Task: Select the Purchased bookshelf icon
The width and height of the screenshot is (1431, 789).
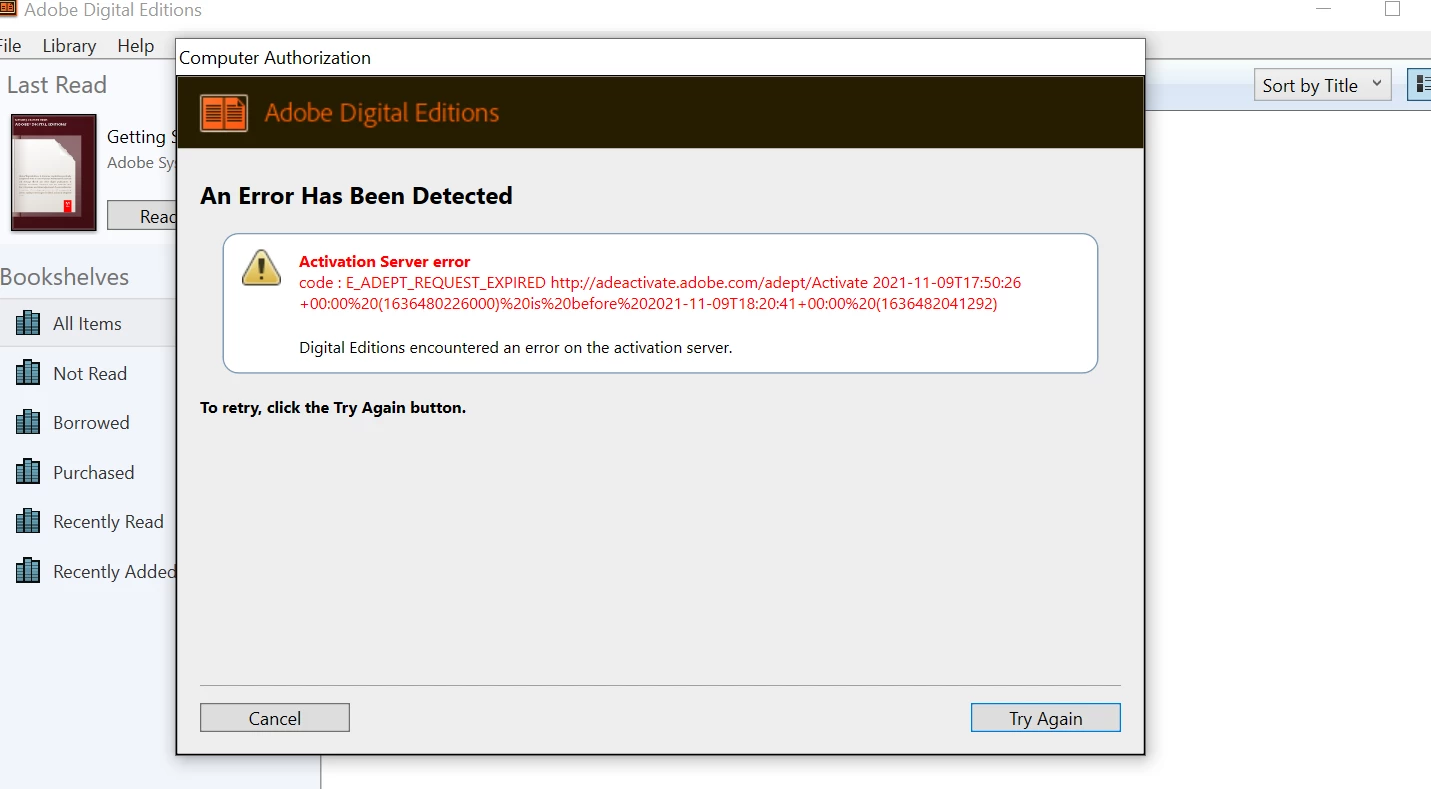Action: pyautogui.click(x=28, y=472)
